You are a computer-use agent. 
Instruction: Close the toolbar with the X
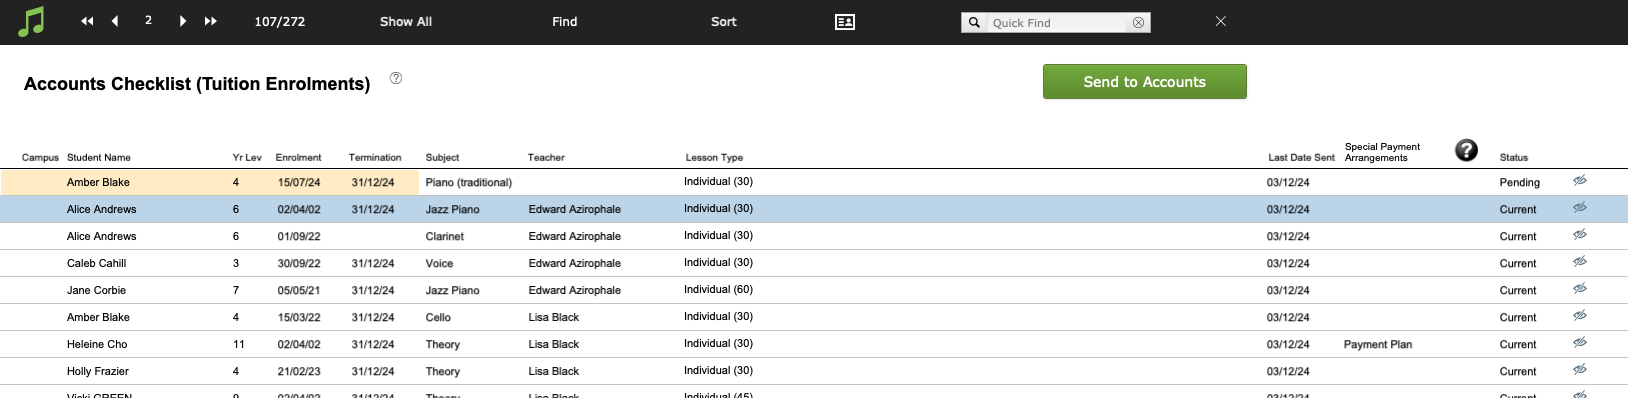pos(1221,21)
